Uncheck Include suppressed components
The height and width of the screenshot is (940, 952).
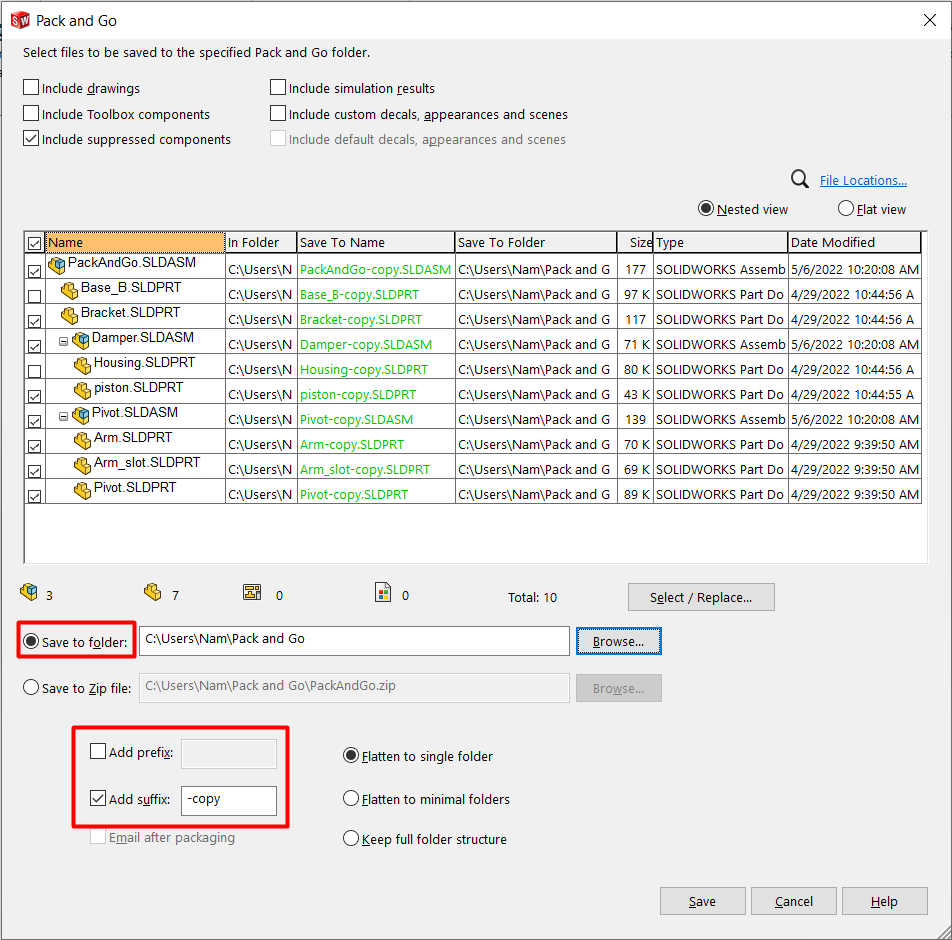31,138
